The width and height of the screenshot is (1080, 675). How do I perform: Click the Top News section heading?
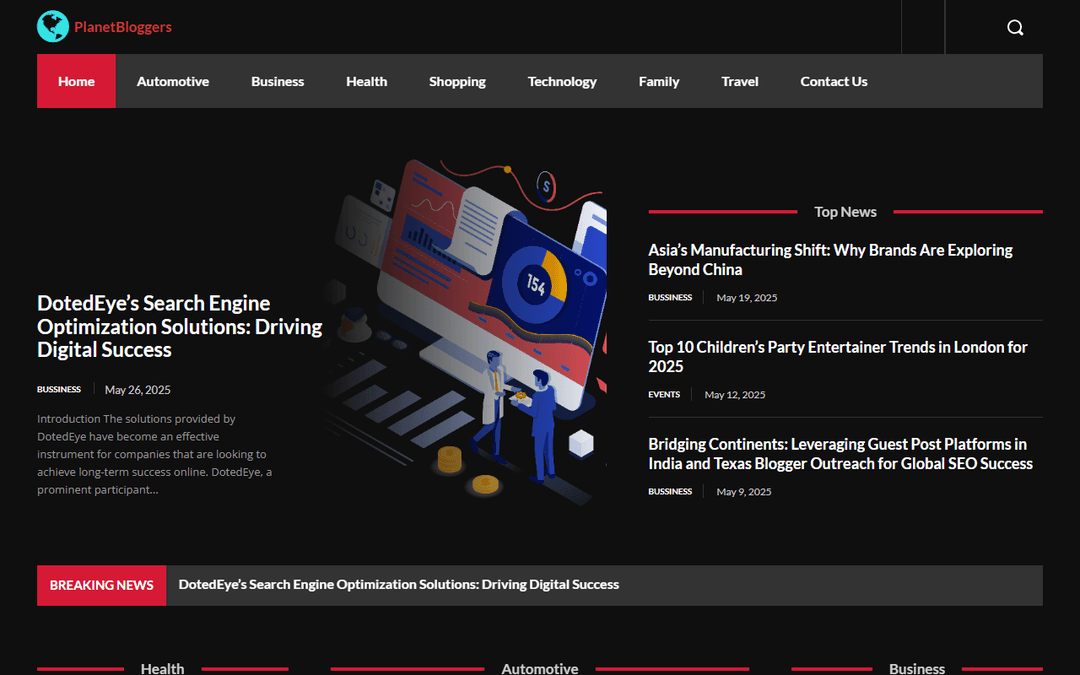click(845, 212)
